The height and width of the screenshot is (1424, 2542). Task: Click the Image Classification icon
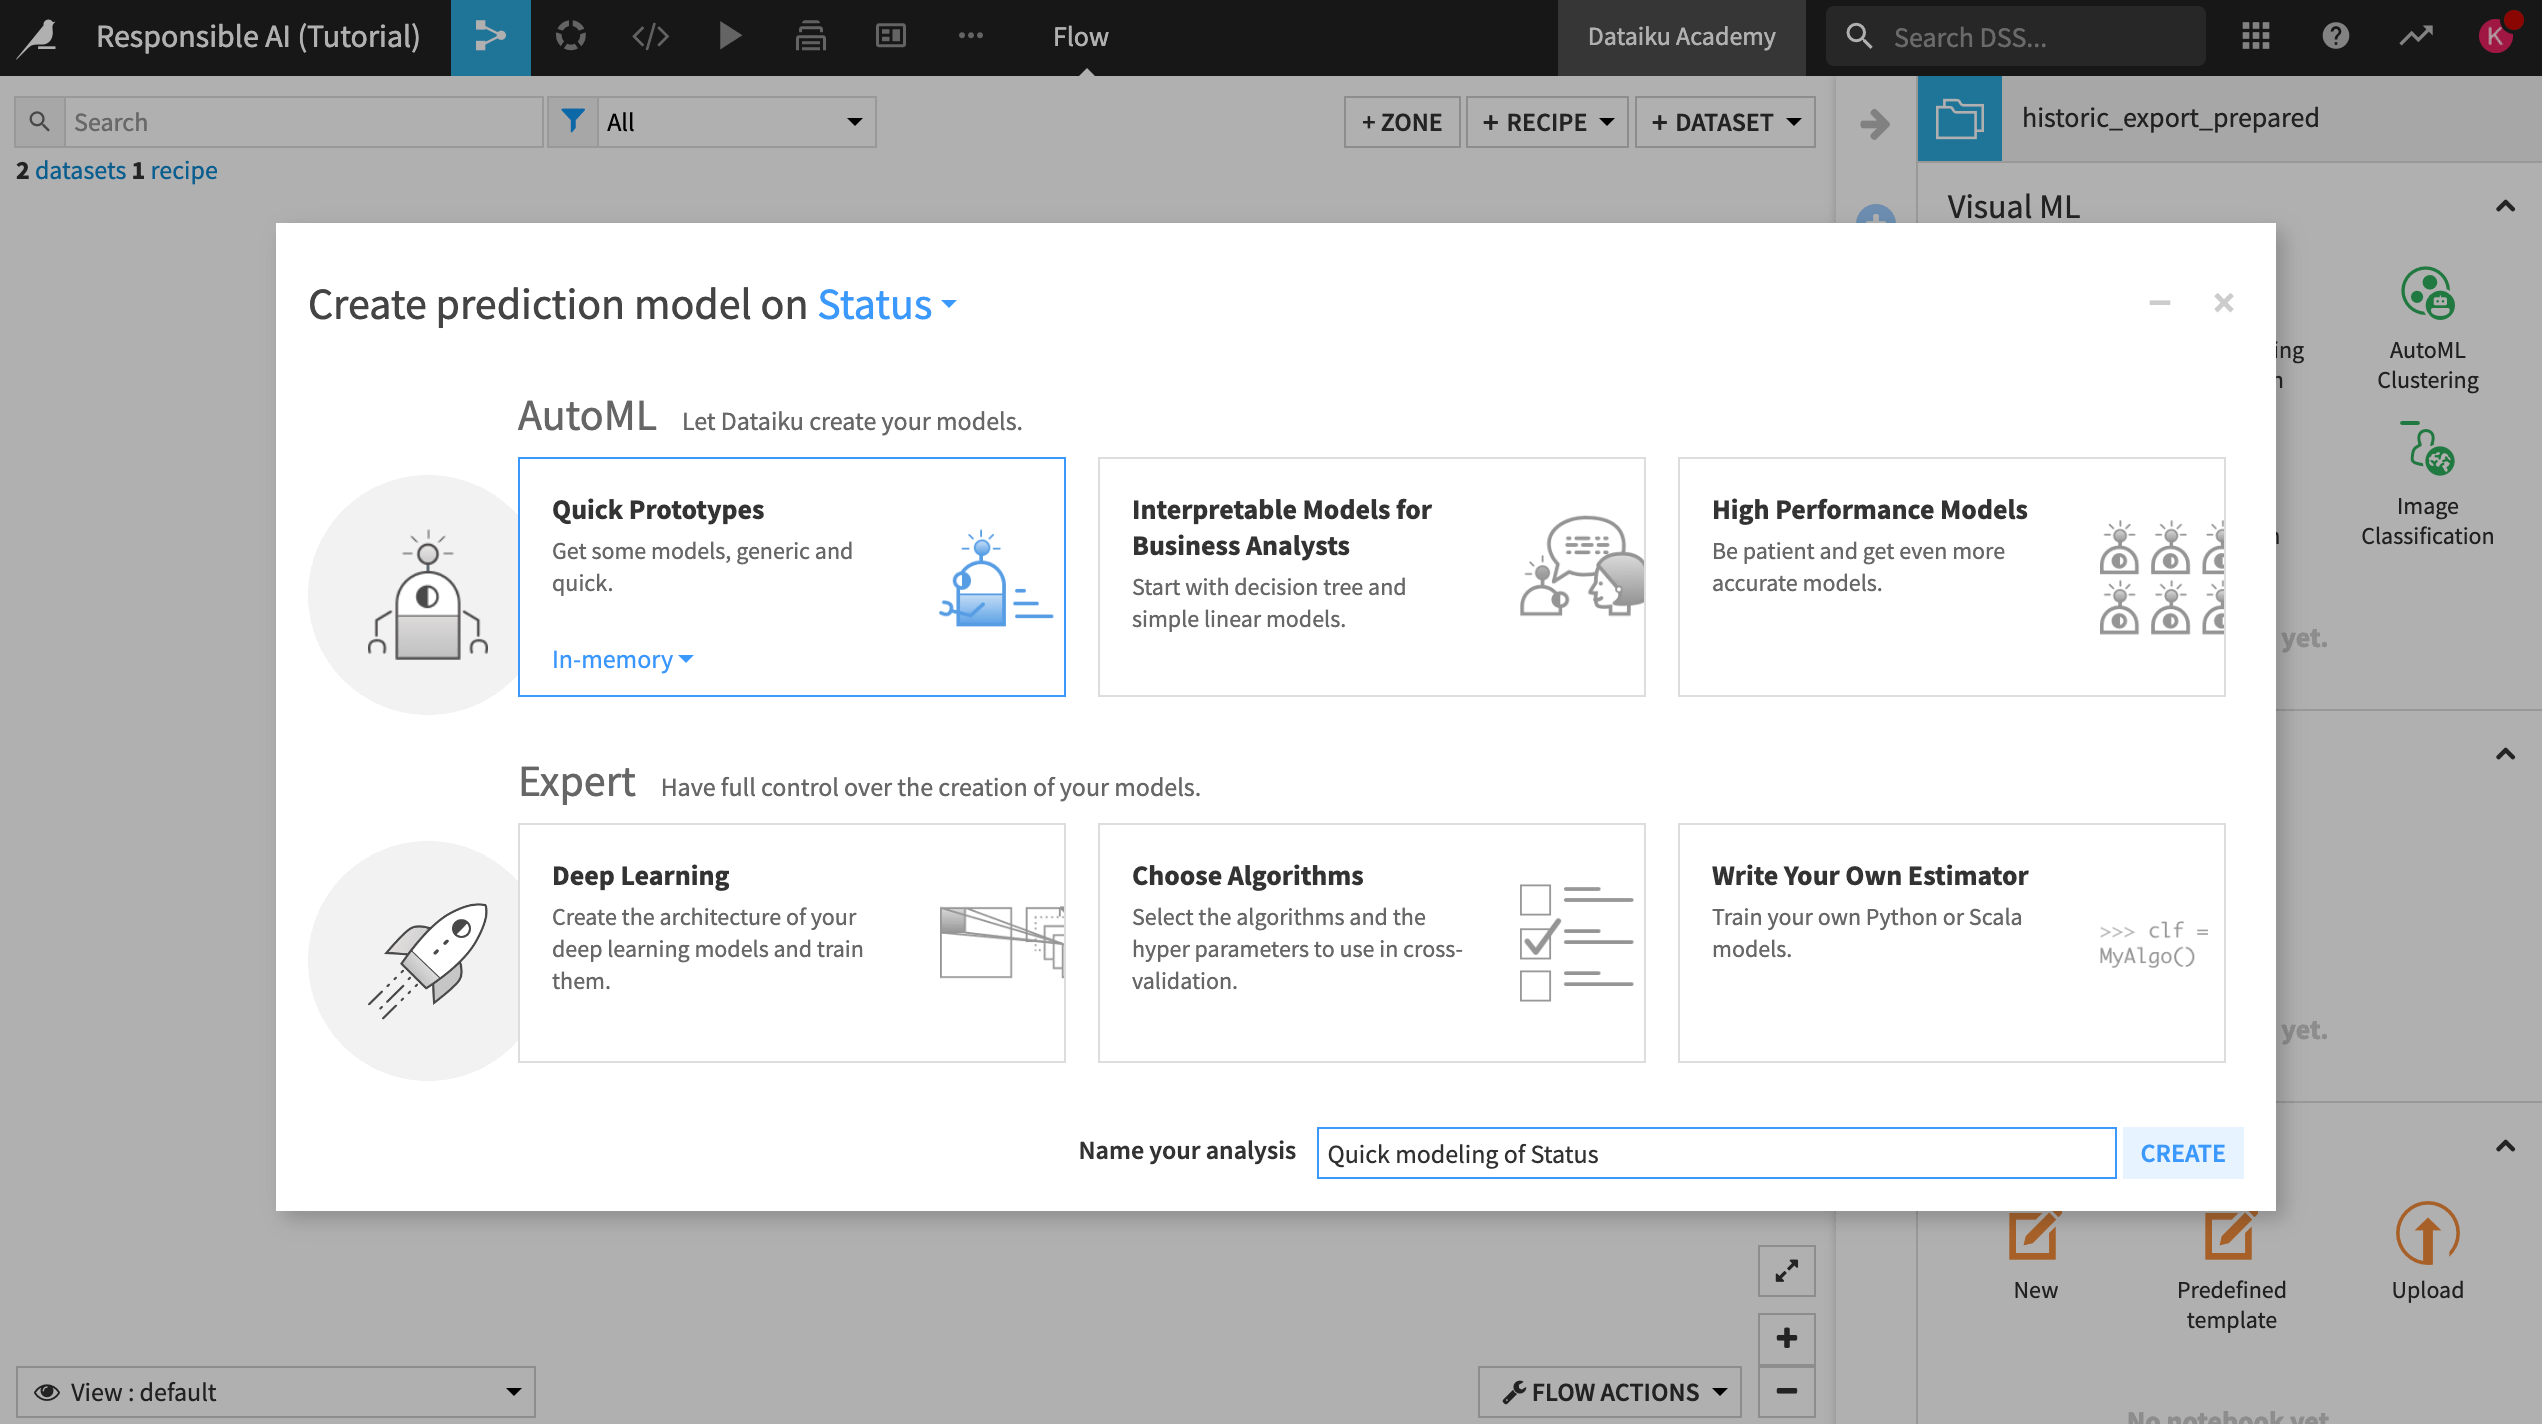(x=2427, y=459)
